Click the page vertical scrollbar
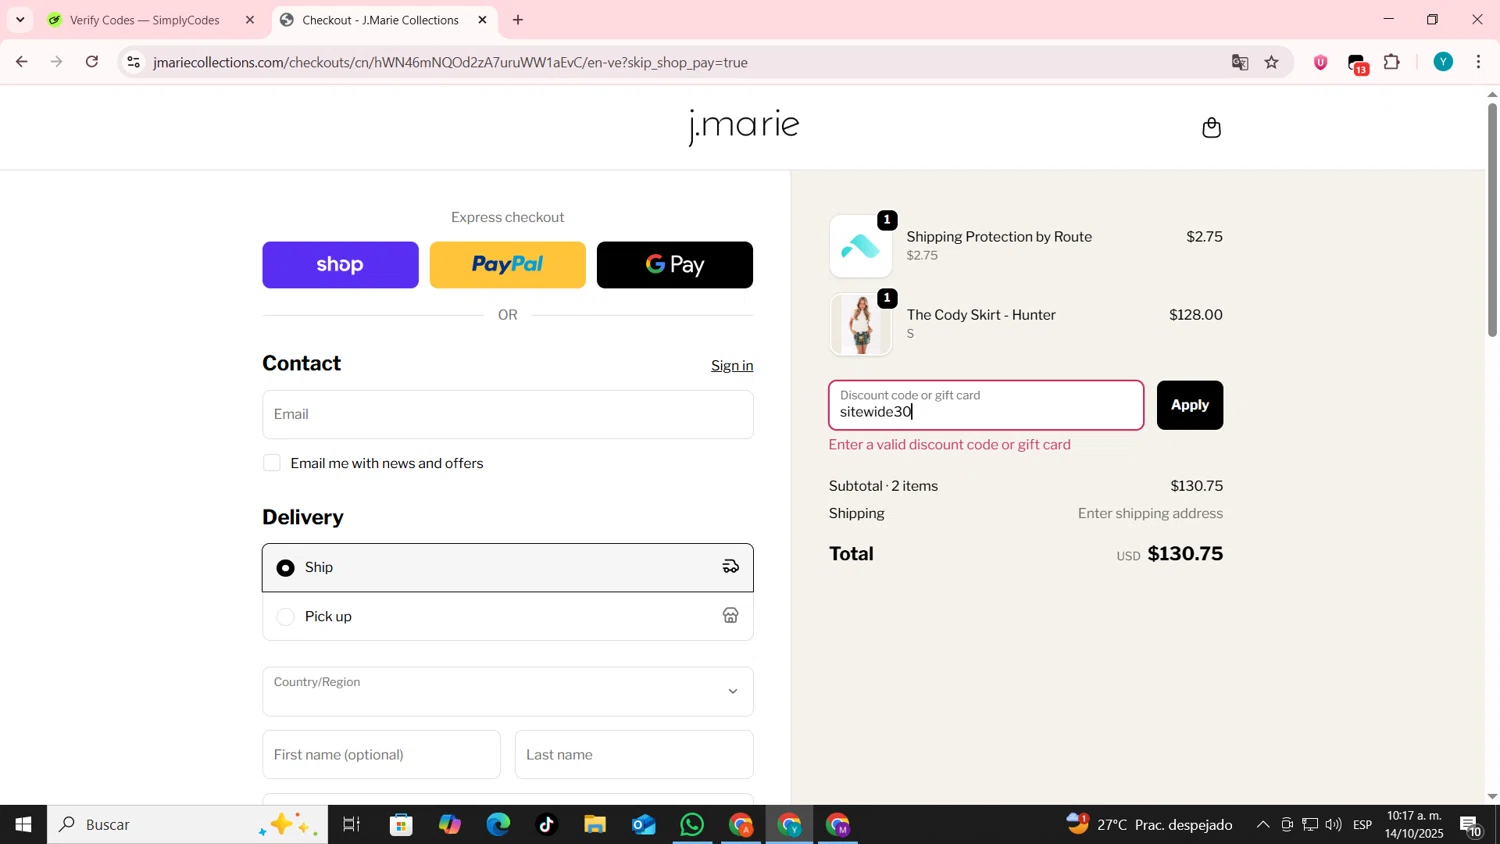 pyautogui.click(x=1492, y=220)
